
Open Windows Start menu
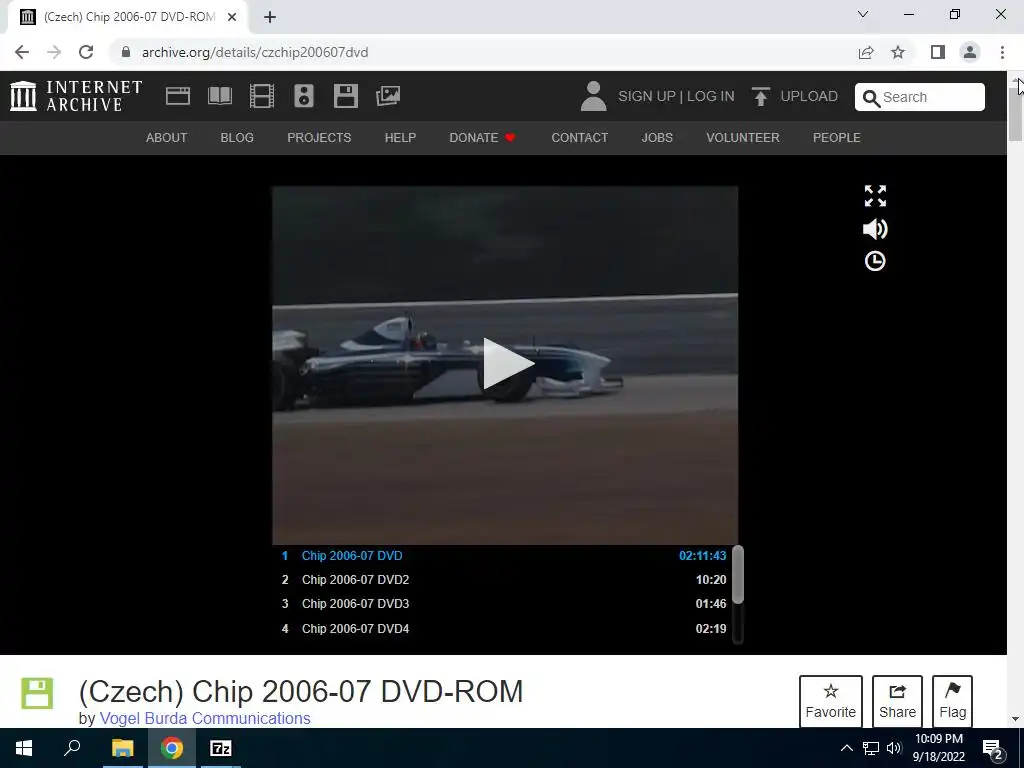24,748
